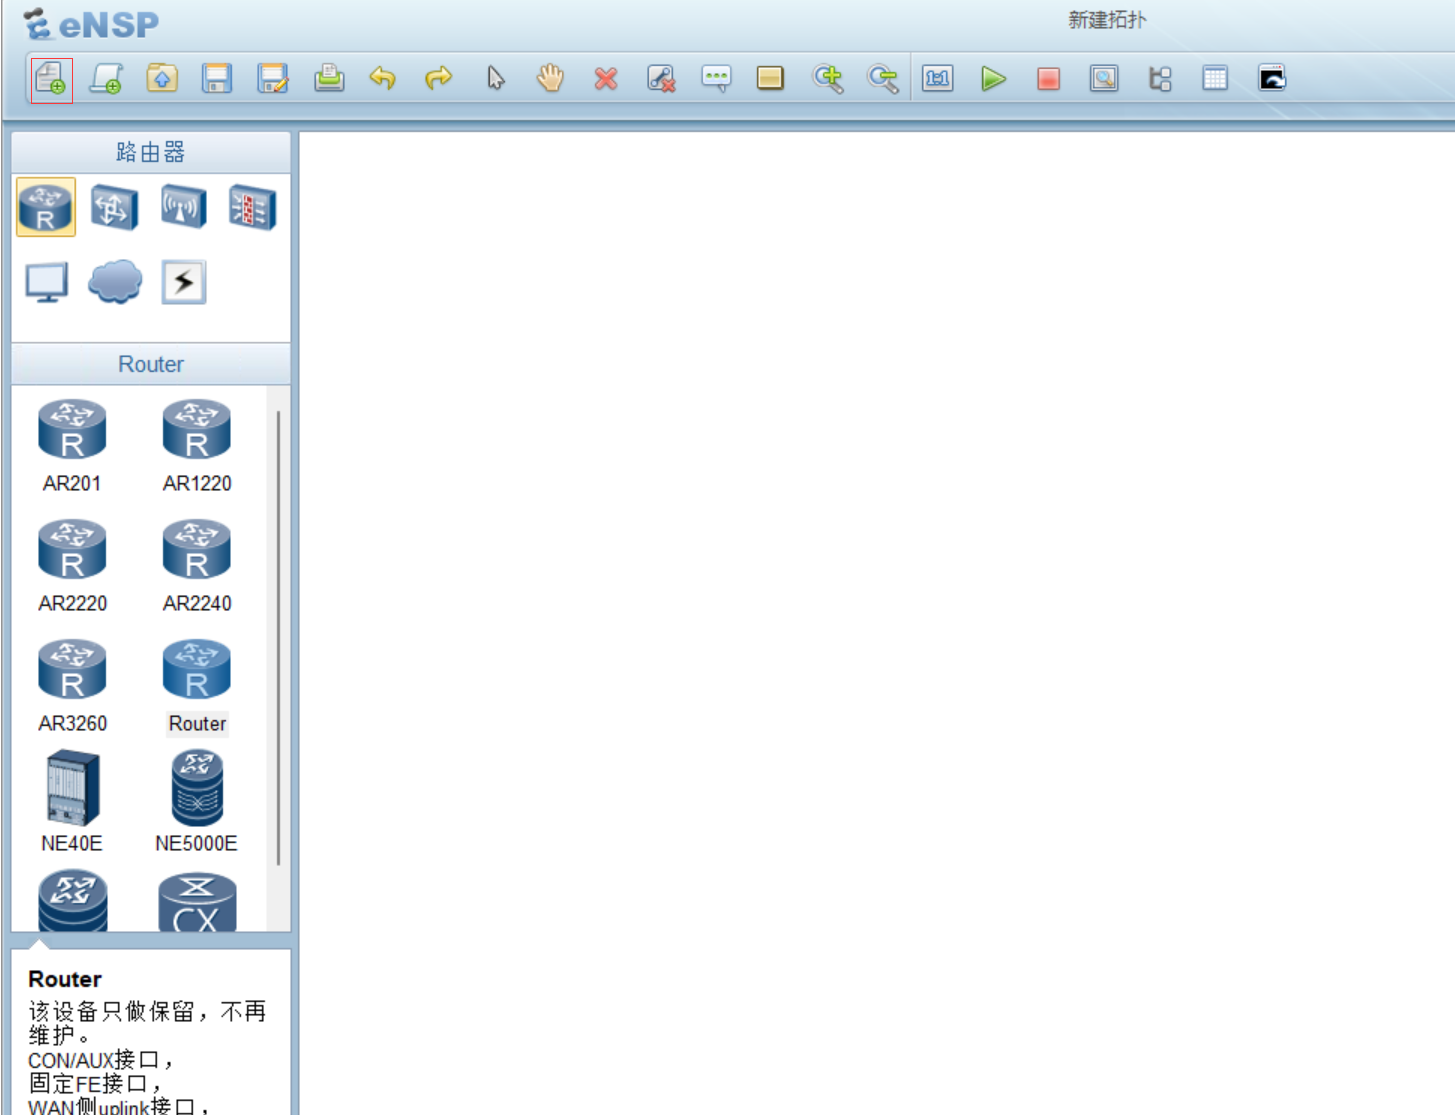Click the delete all connections icon
The width and height of the screenshot is (1455, 1115).
(661, 79)
